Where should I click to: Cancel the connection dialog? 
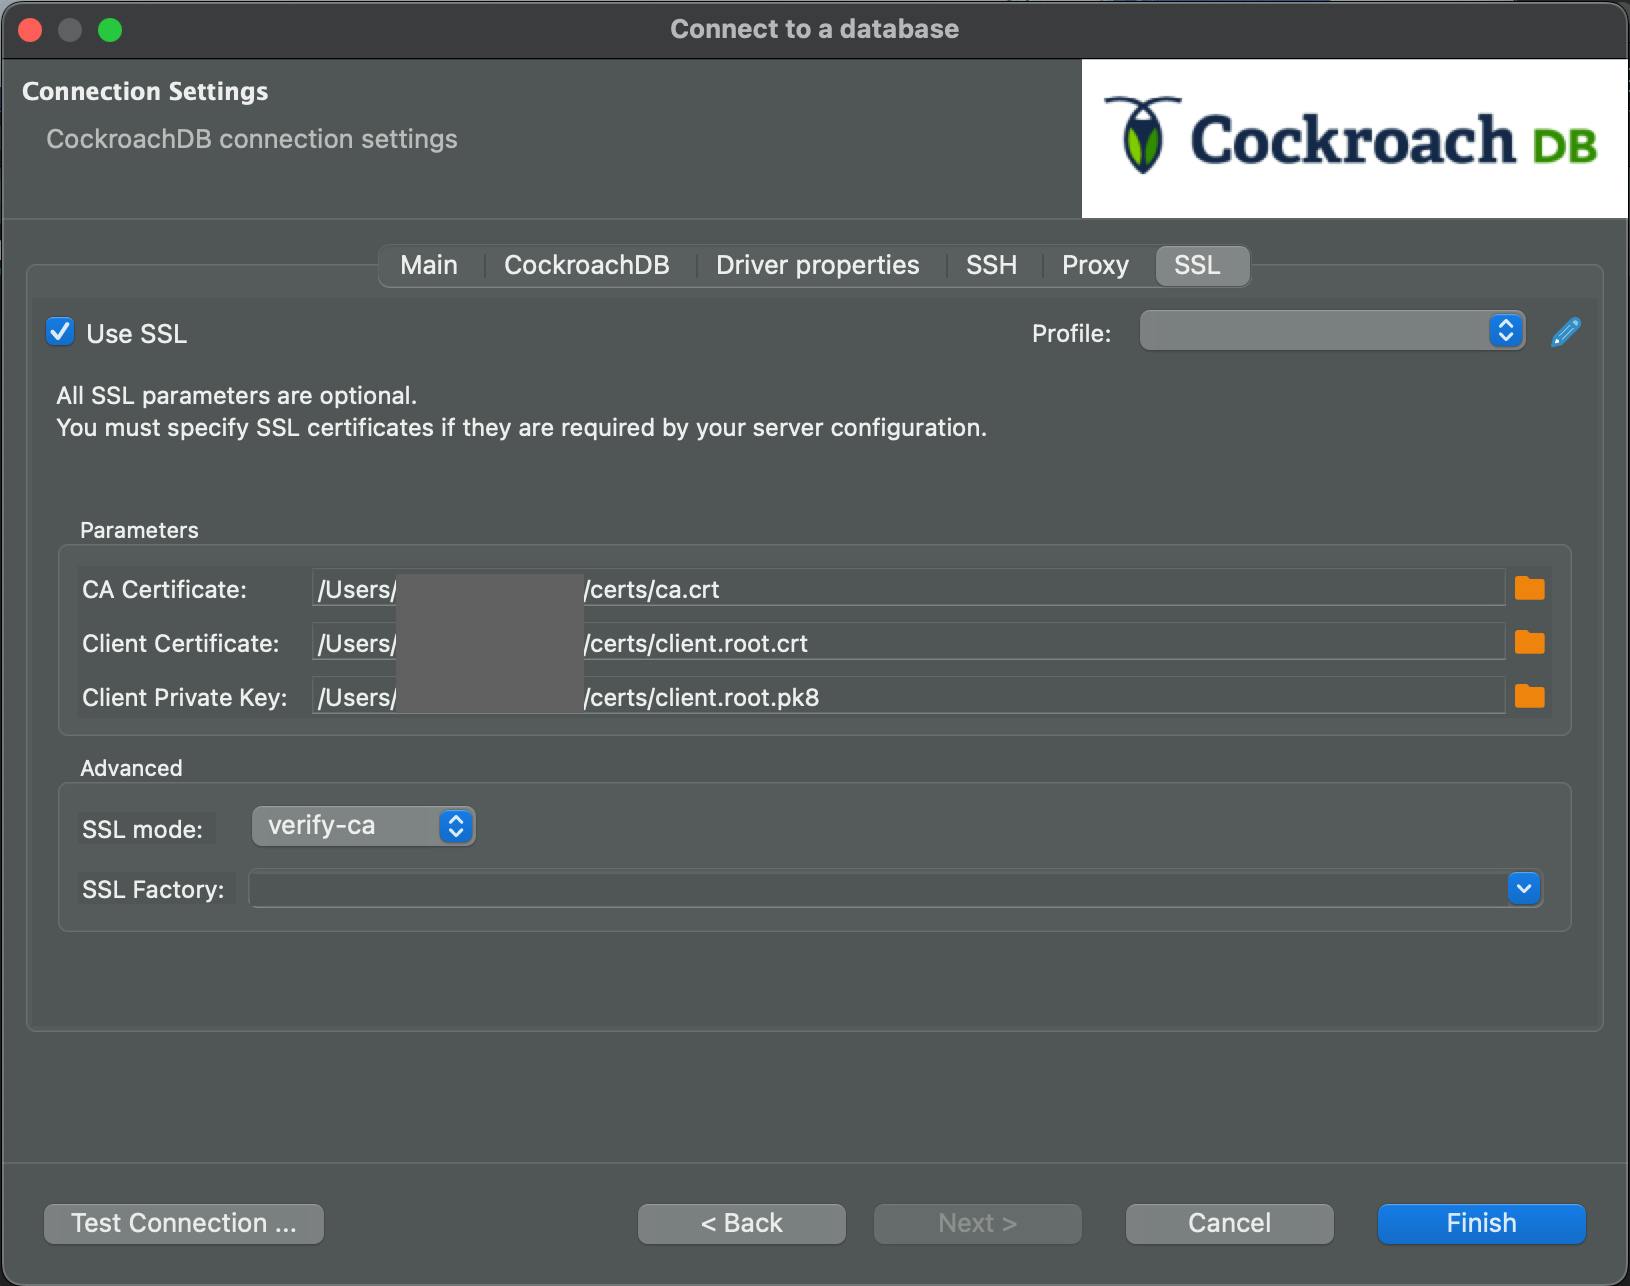tap(1228, 1223)
